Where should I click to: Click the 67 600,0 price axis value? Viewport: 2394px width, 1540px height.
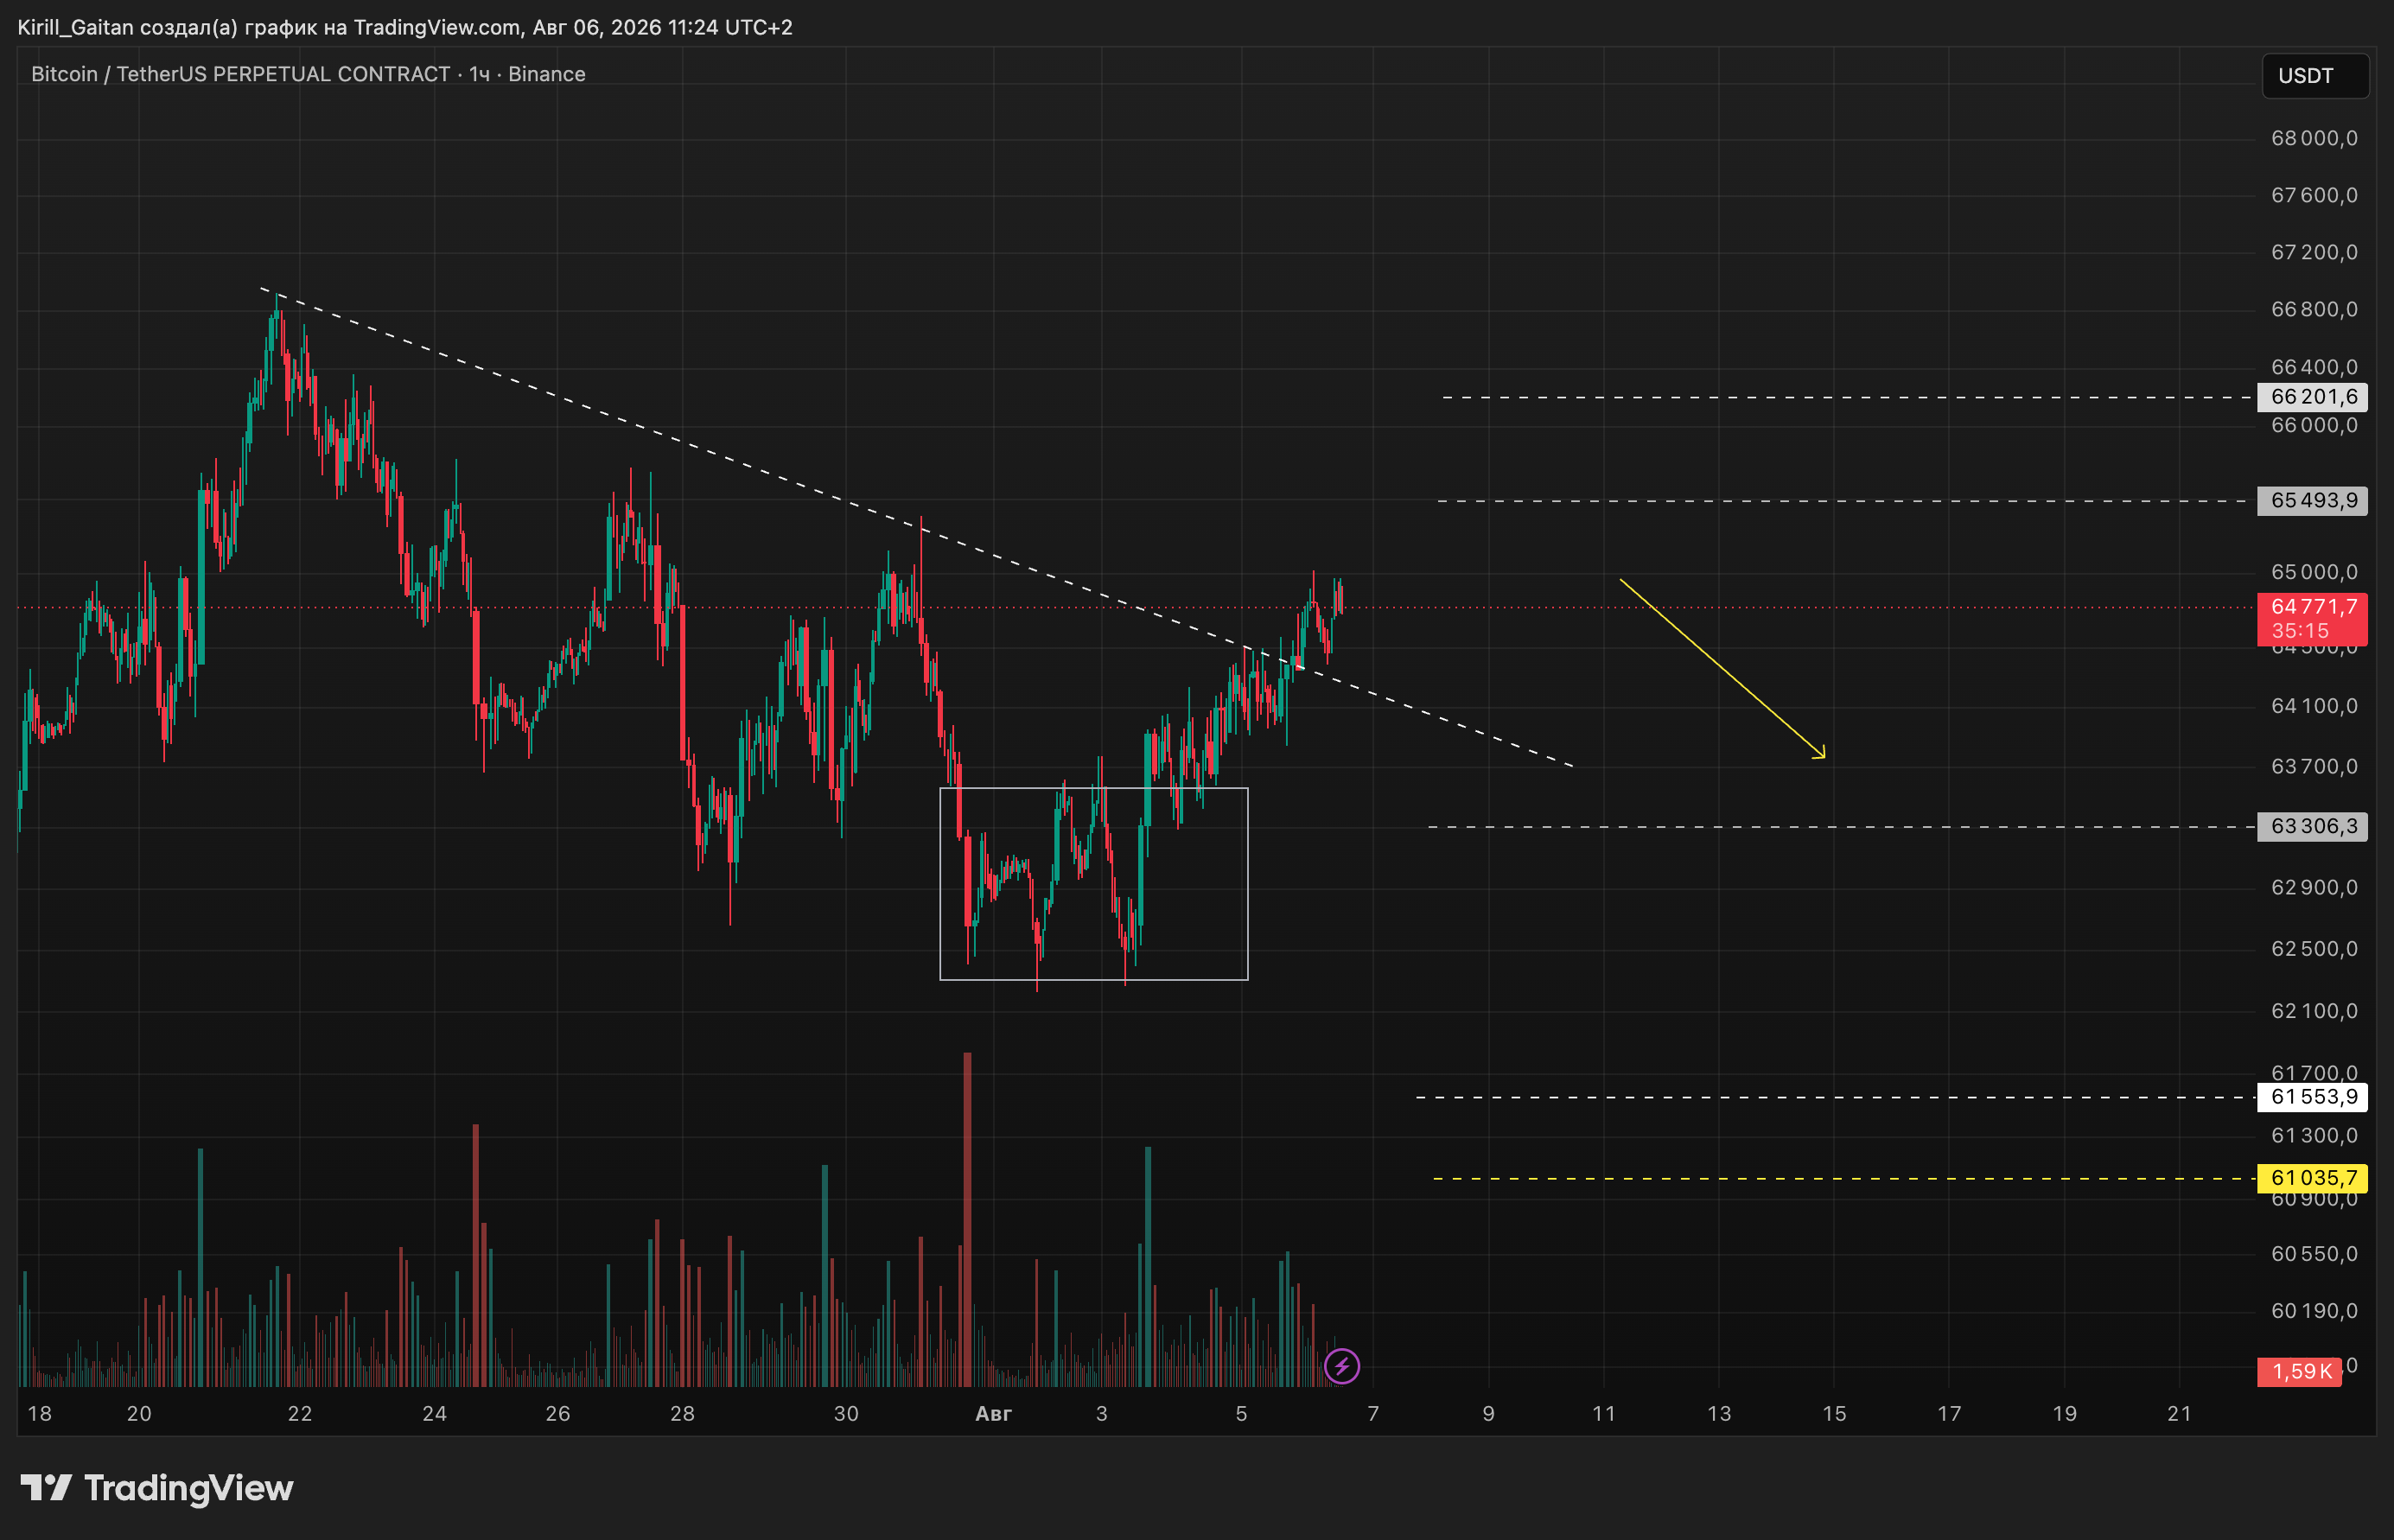click(x=2314, y=195)
